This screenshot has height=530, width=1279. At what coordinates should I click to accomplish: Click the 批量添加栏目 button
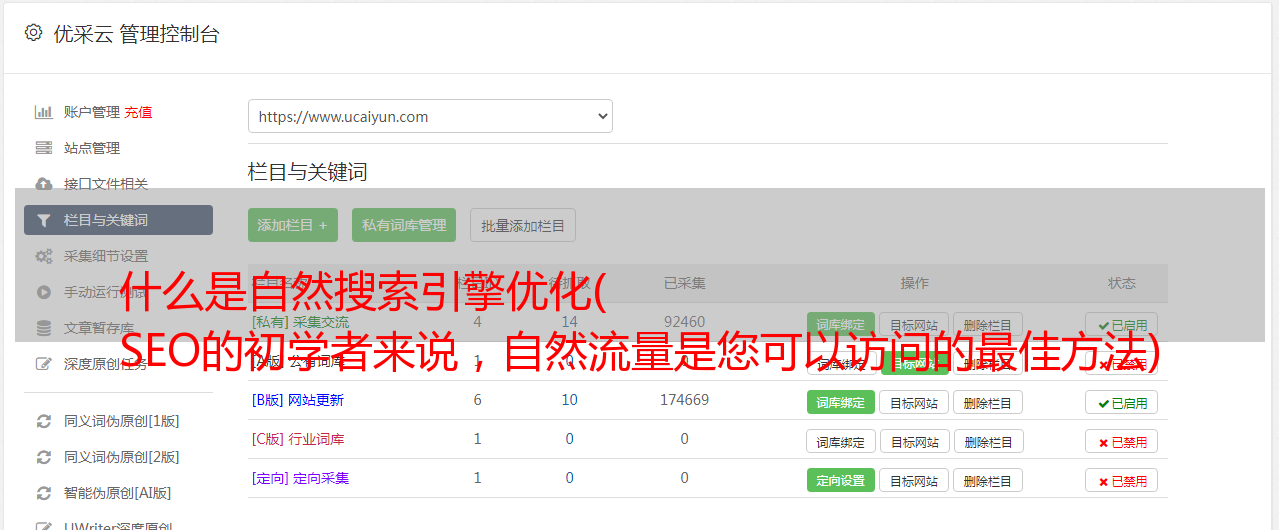click(523, 225)
